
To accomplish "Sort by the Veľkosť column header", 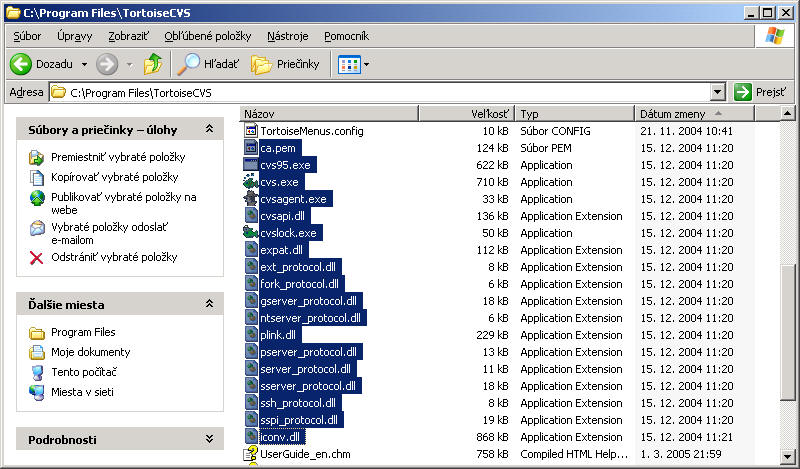I will point(467,114).
